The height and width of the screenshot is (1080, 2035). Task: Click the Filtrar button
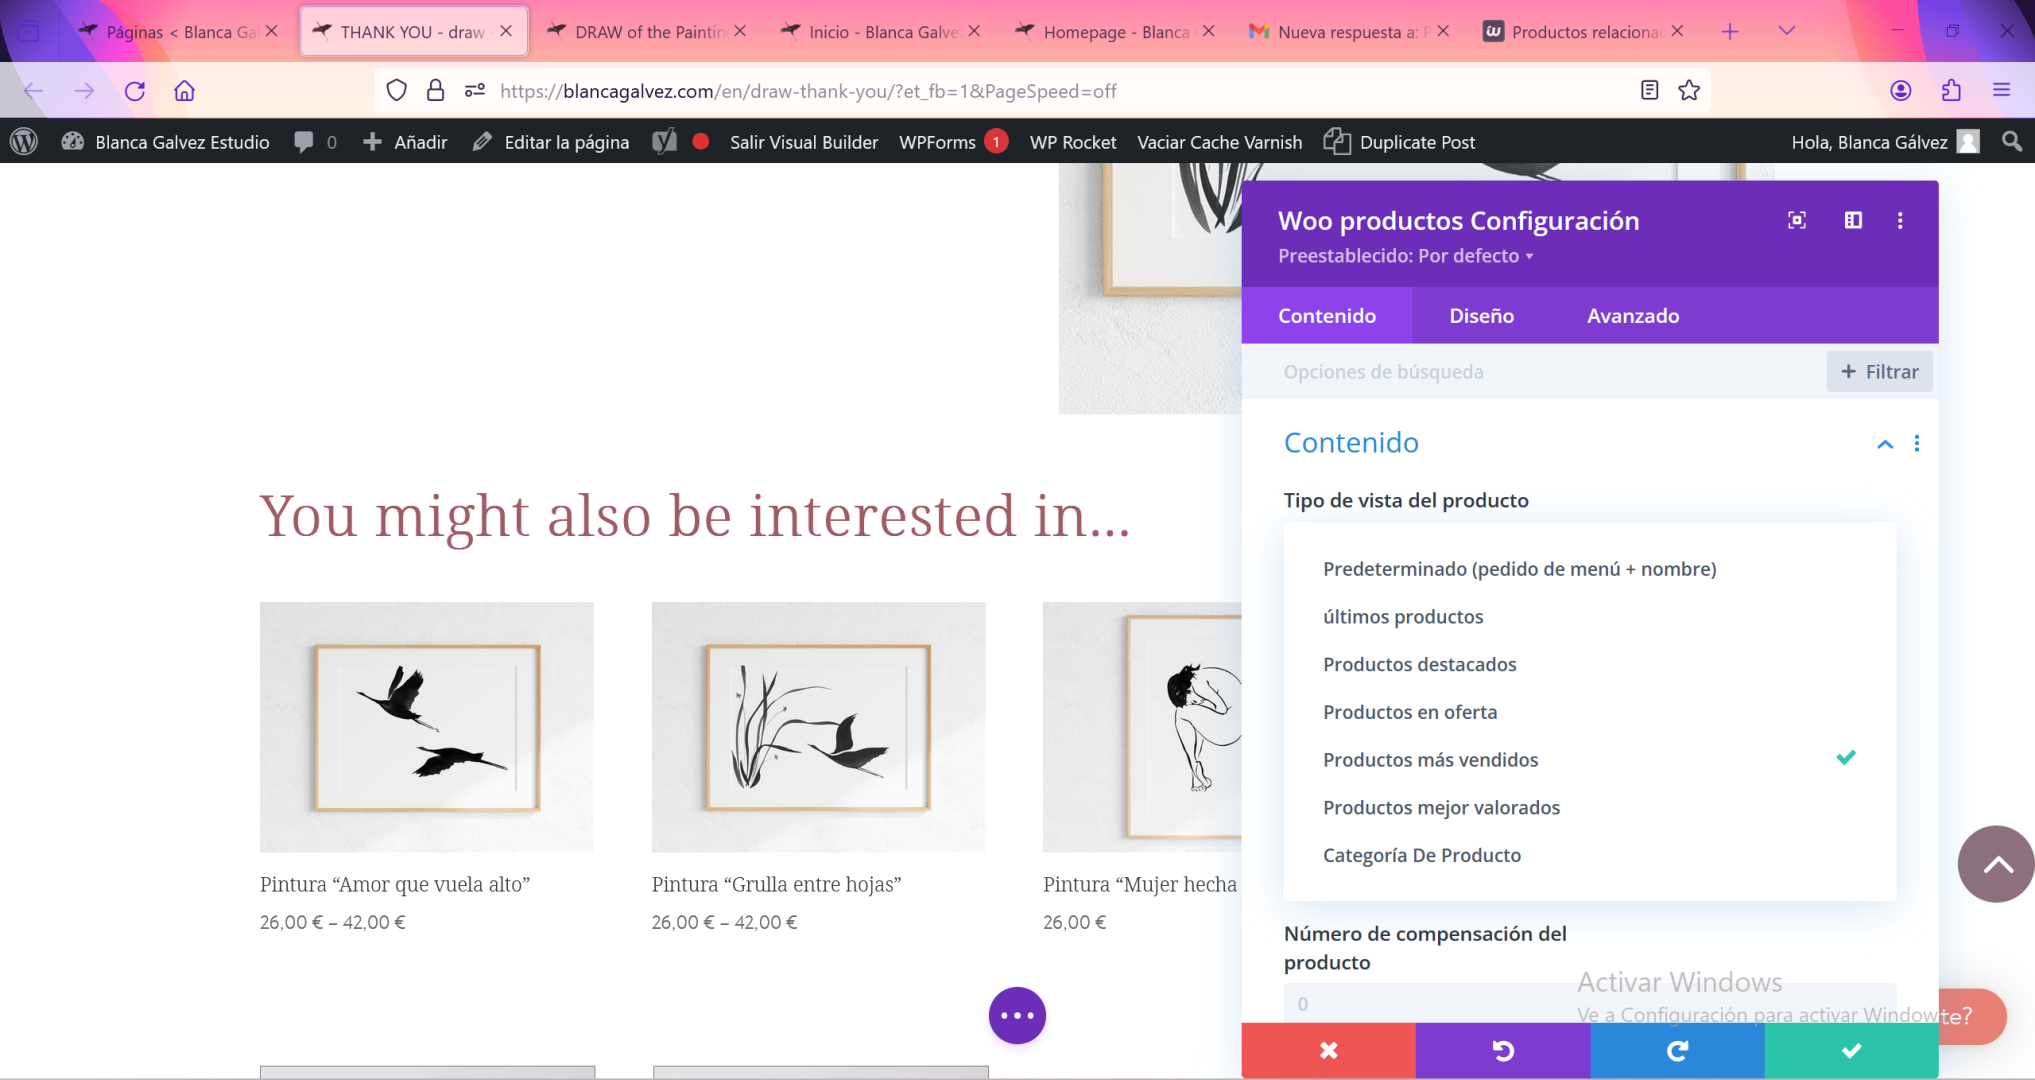pos(1879,372)
